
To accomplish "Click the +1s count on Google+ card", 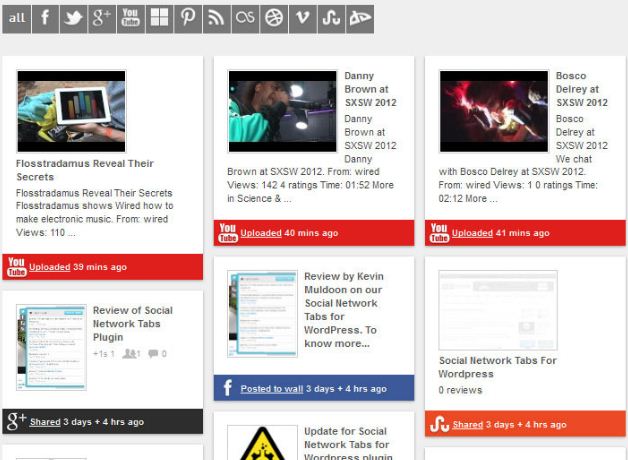I will [104, 354].
